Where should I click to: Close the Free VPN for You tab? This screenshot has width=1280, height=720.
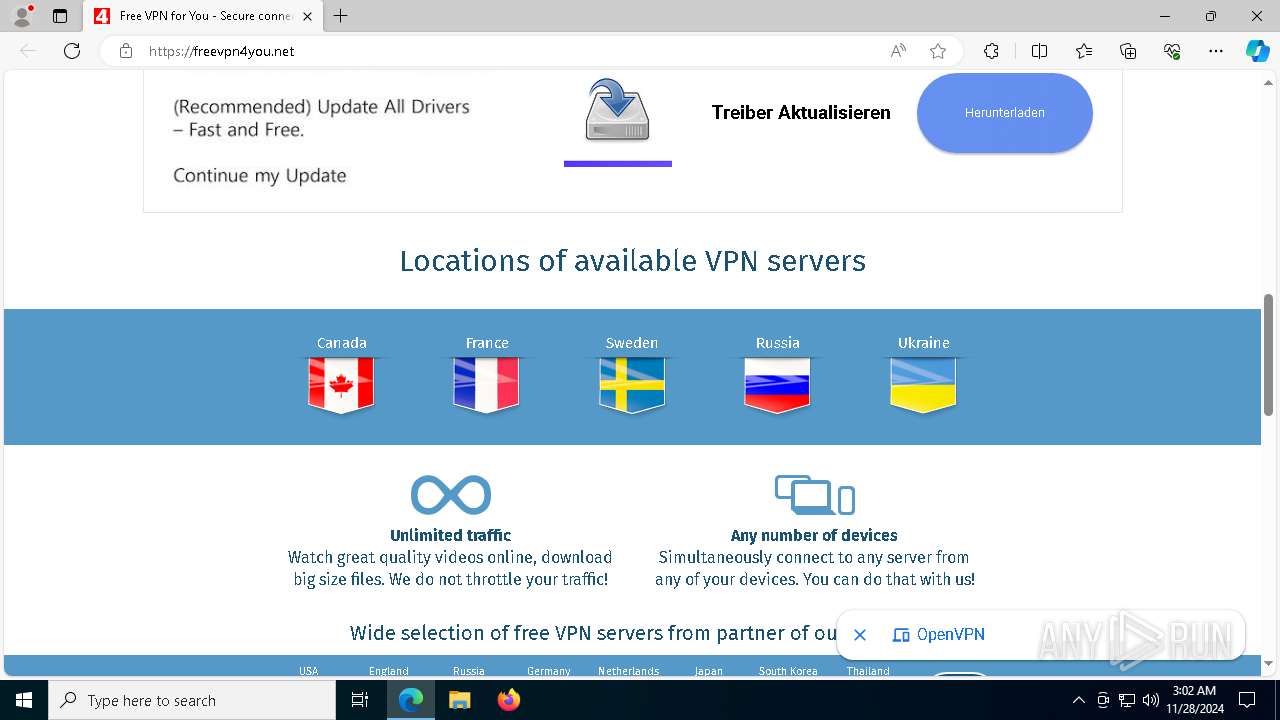[x=307, y=16]
